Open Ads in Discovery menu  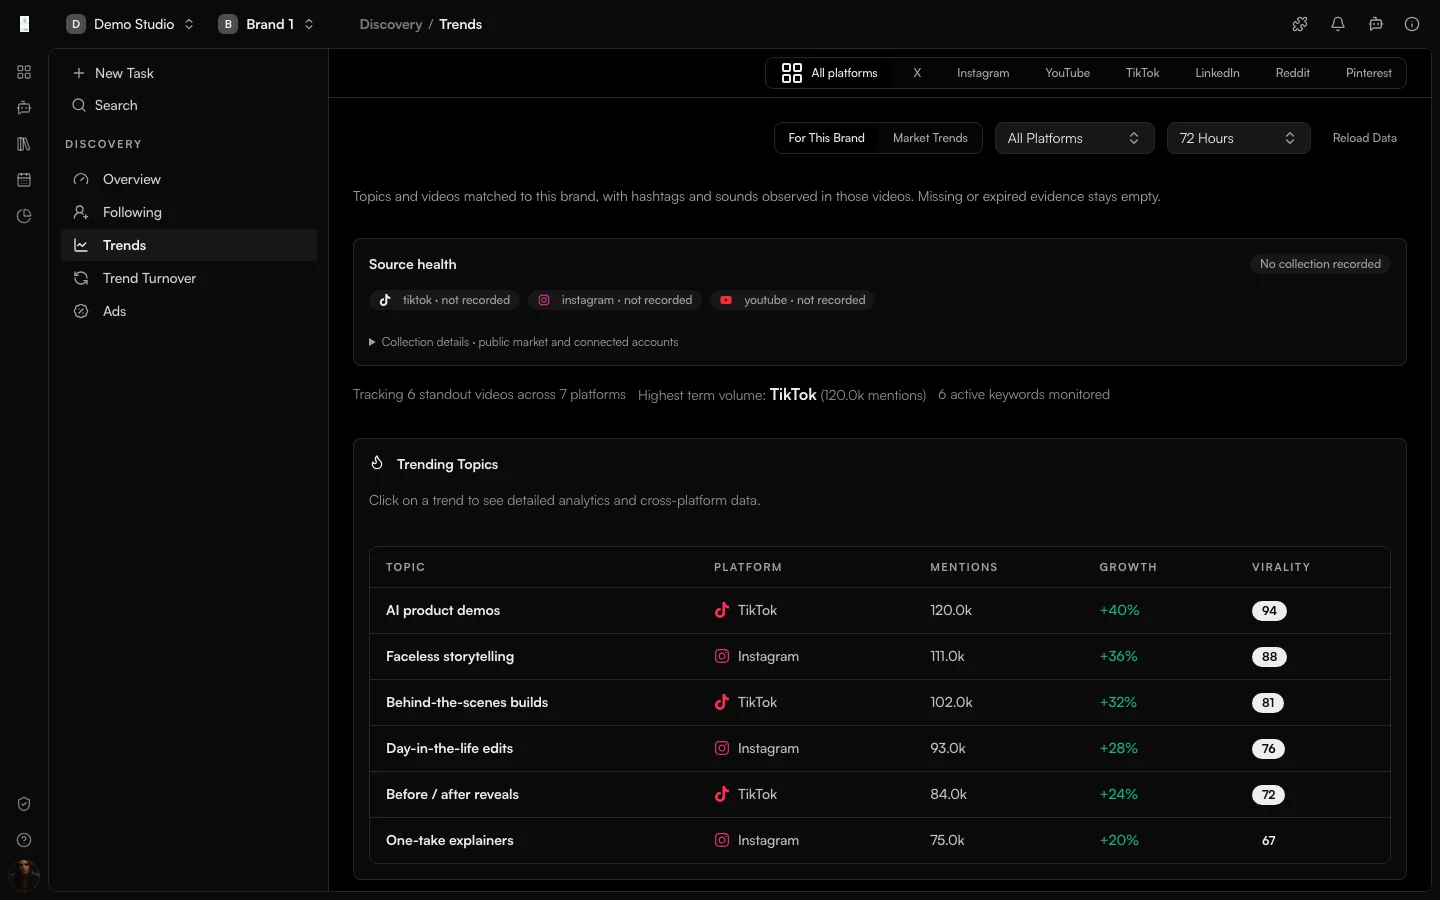(189, 311)
